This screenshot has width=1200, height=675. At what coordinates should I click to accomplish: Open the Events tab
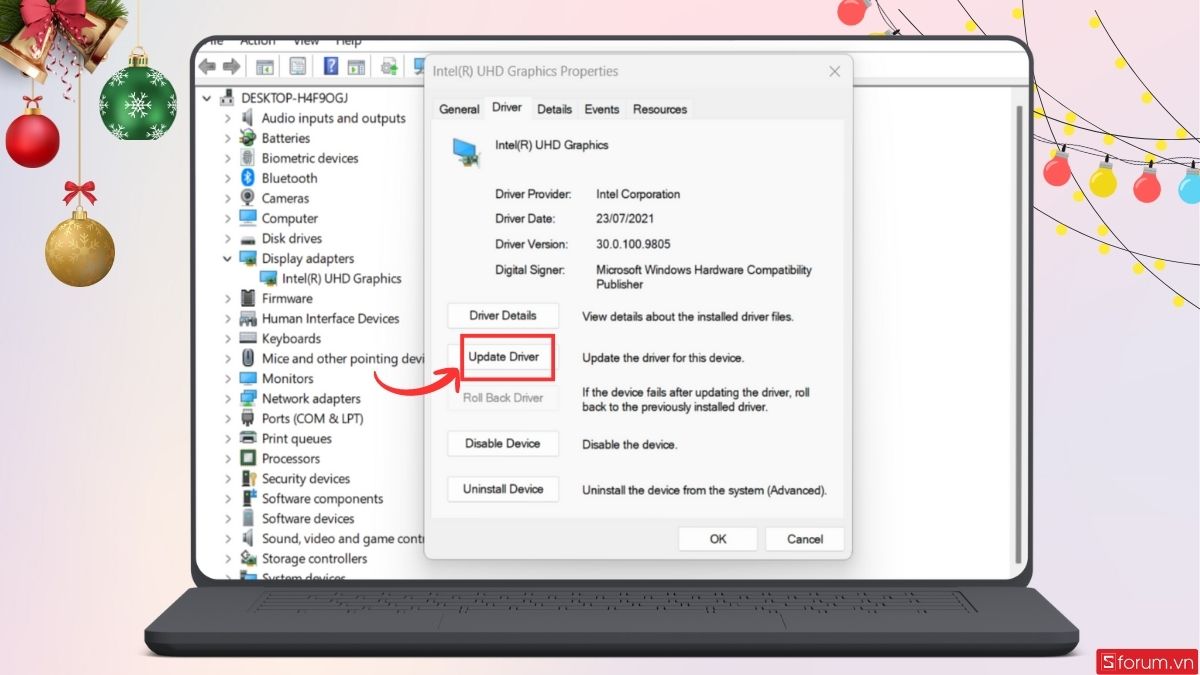point(601,109)
